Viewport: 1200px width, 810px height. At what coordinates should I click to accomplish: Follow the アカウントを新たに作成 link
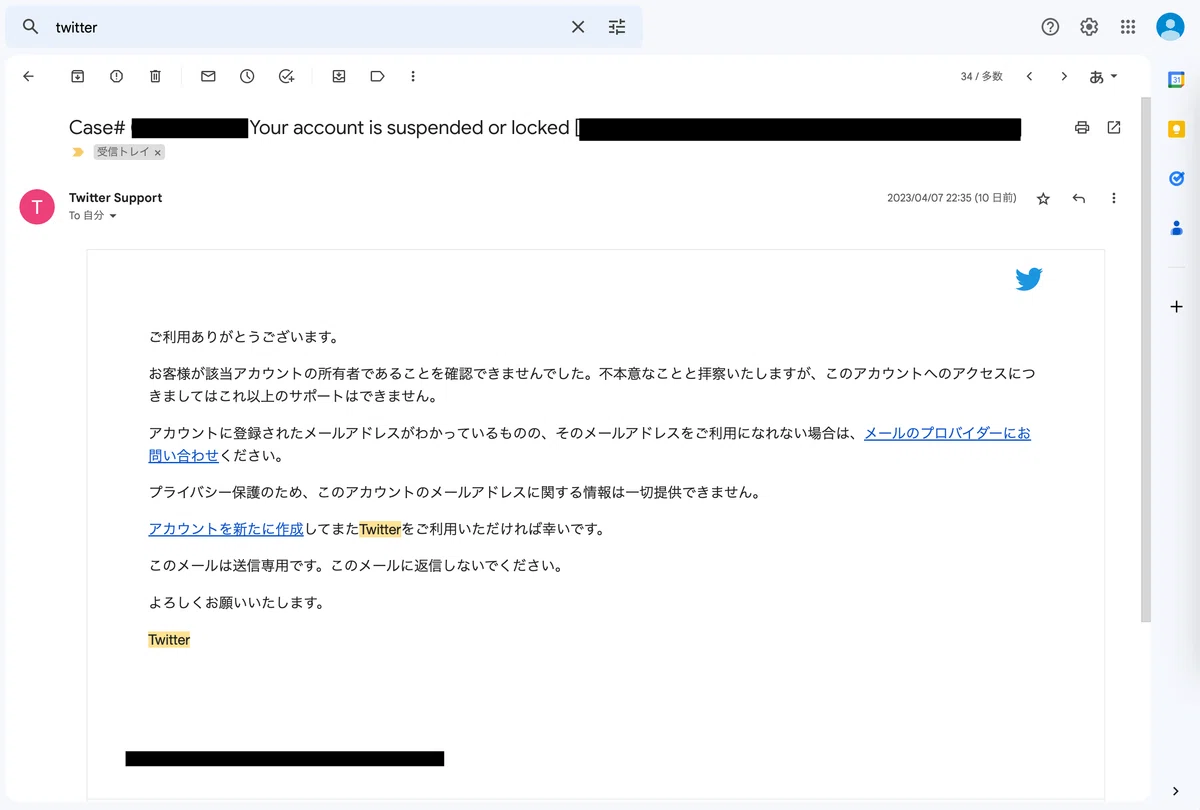click(226, 529)
